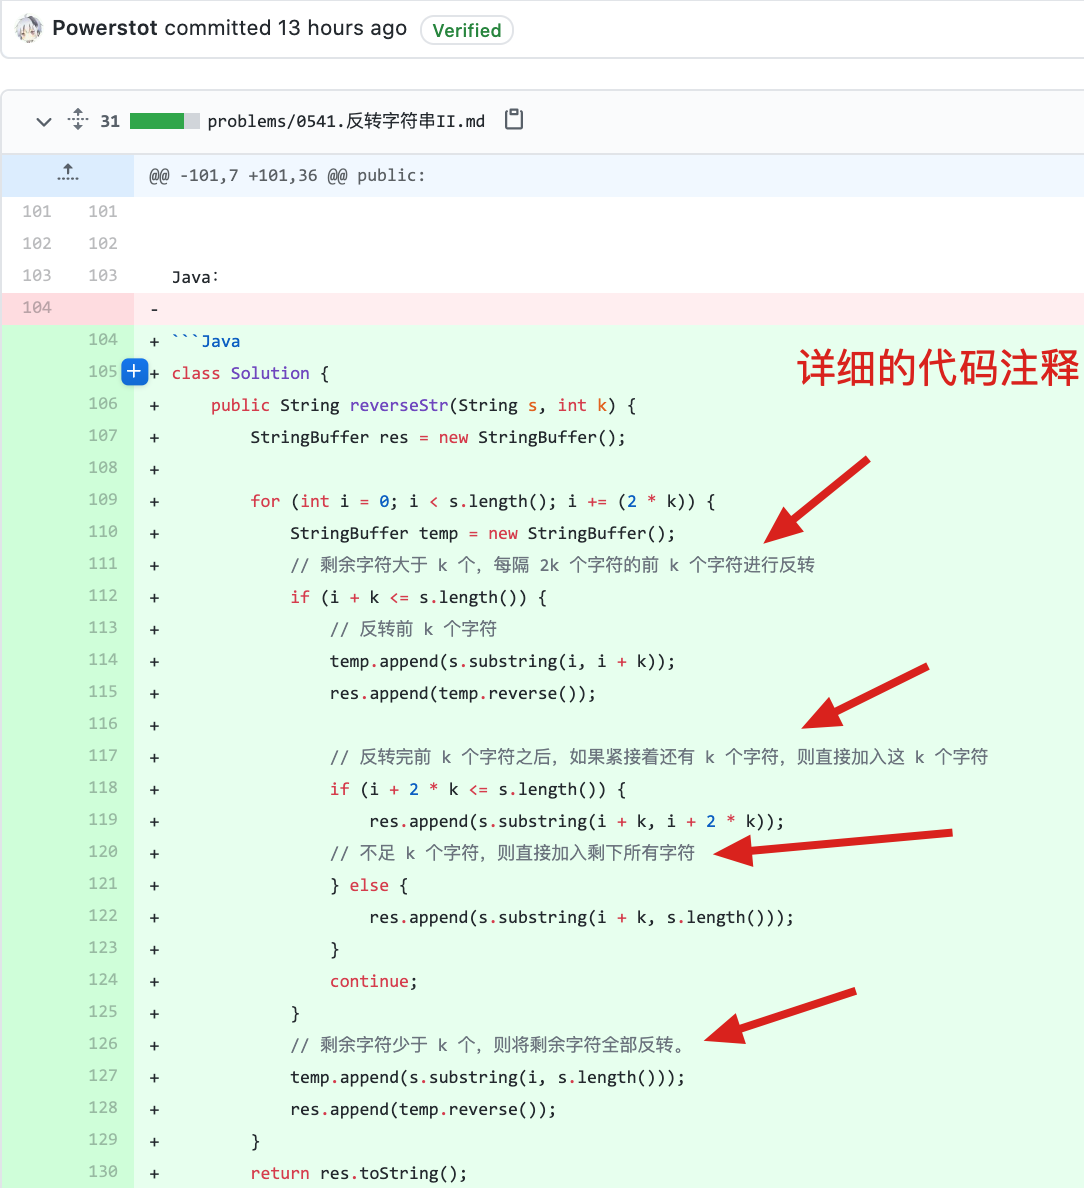Click comment '剩余字符少于 k 个' line
This screenshot has width=1084, height=1188.
488,1046
